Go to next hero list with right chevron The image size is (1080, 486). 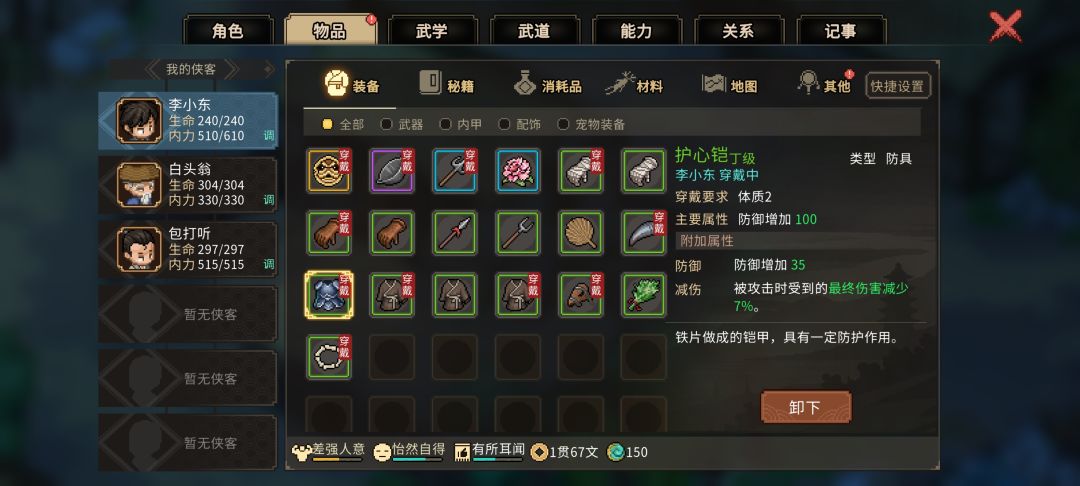pyautogui.click(x=231, y=69)
